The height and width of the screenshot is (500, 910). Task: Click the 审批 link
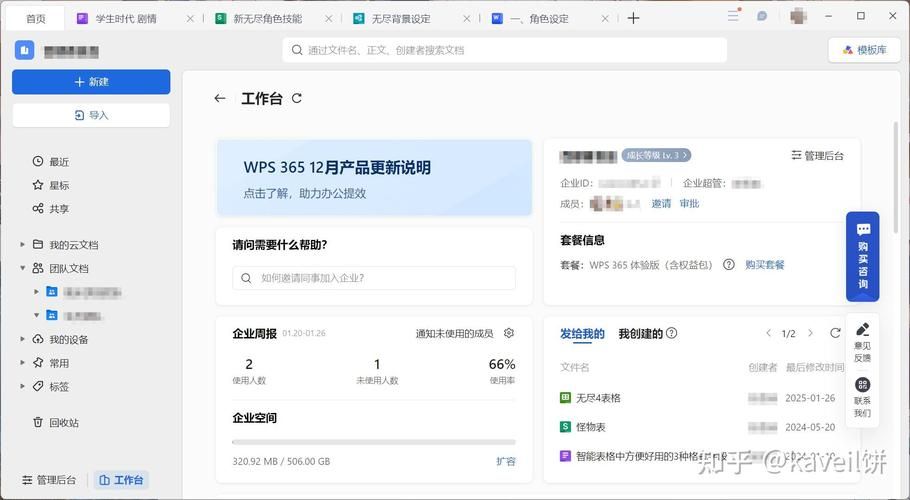(x=689, y=204)
